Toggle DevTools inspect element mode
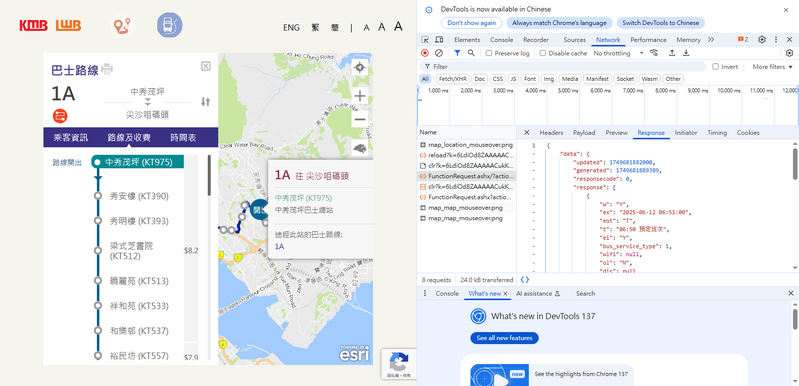The width and height of the screenshot is (799, 386). tap(425, 40)
